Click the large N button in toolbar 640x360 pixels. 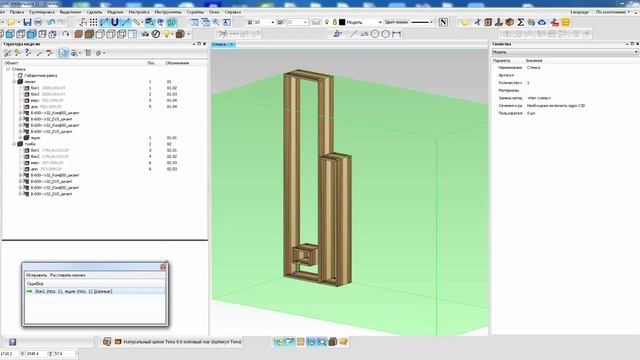(443, 22)
